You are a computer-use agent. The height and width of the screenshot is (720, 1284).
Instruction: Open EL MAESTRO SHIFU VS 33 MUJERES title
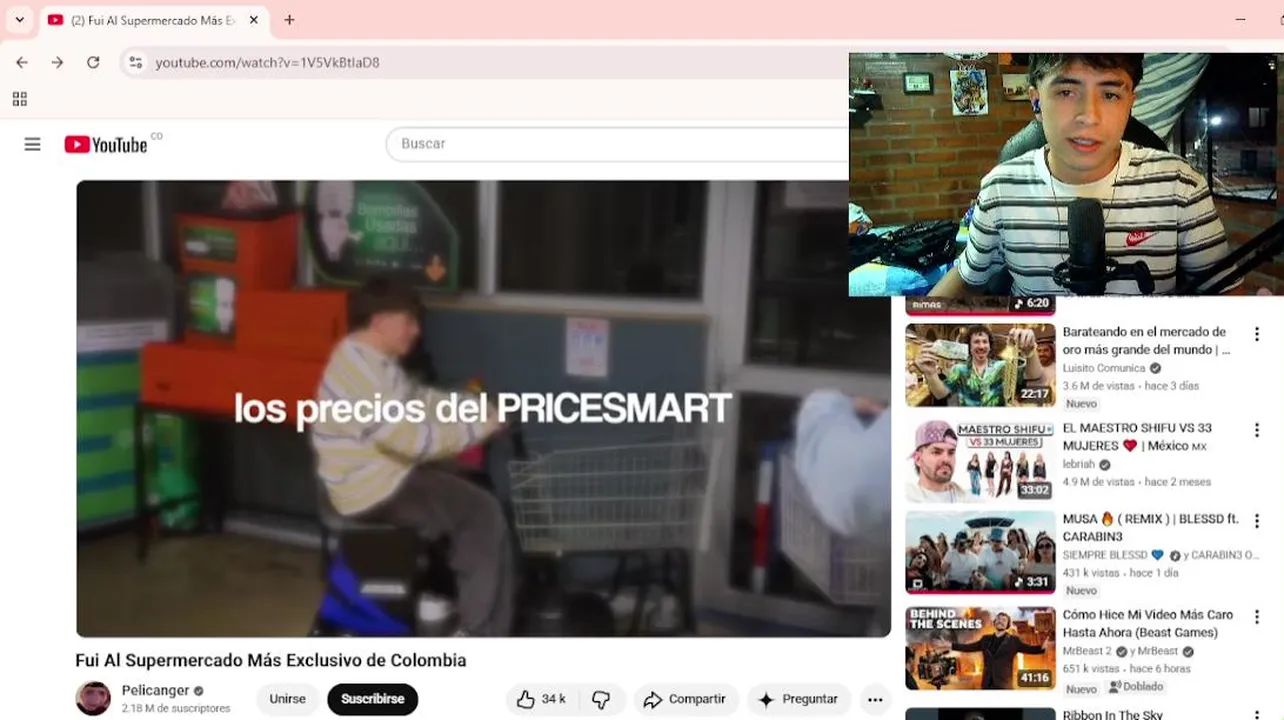point(1137,436)
